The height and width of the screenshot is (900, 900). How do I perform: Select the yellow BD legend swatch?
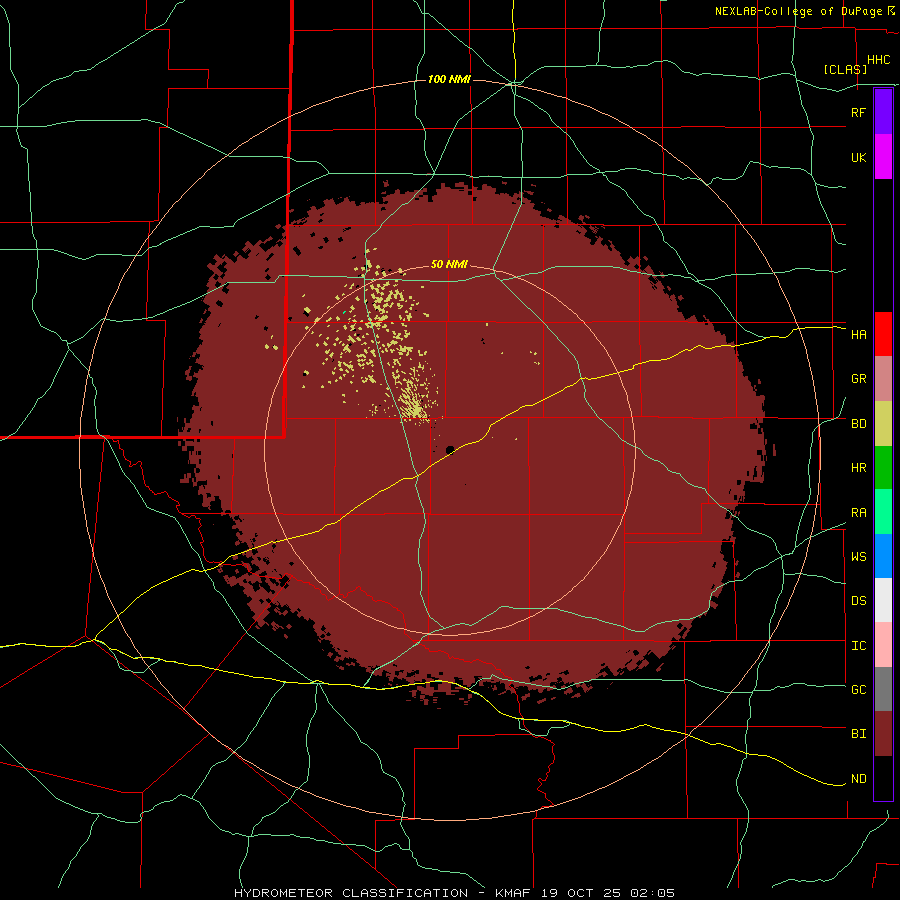[883, 424]
